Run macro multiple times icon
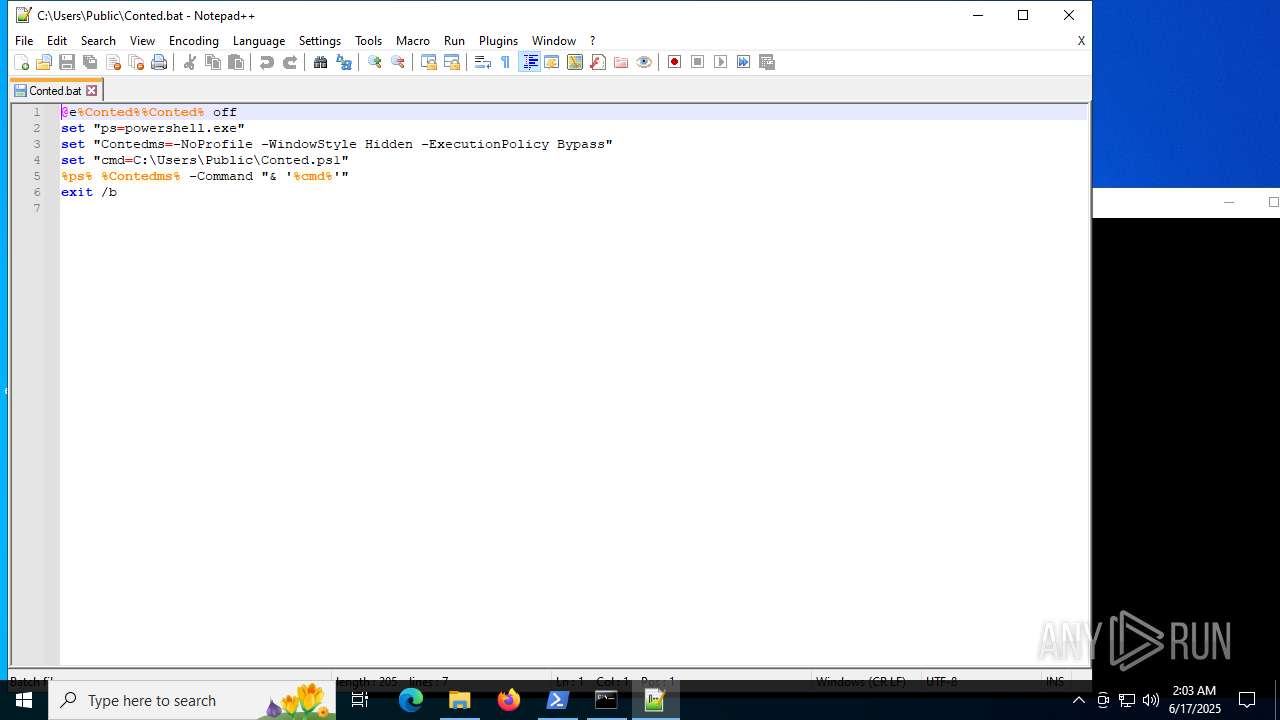This screenshot has height=720, width=1280. tap(743, 62)
